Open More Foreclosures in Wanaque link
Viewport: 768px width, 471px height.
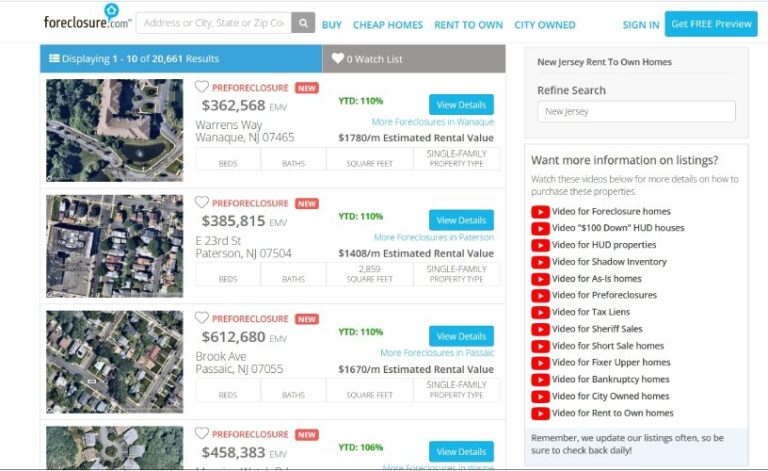(432, 122)
